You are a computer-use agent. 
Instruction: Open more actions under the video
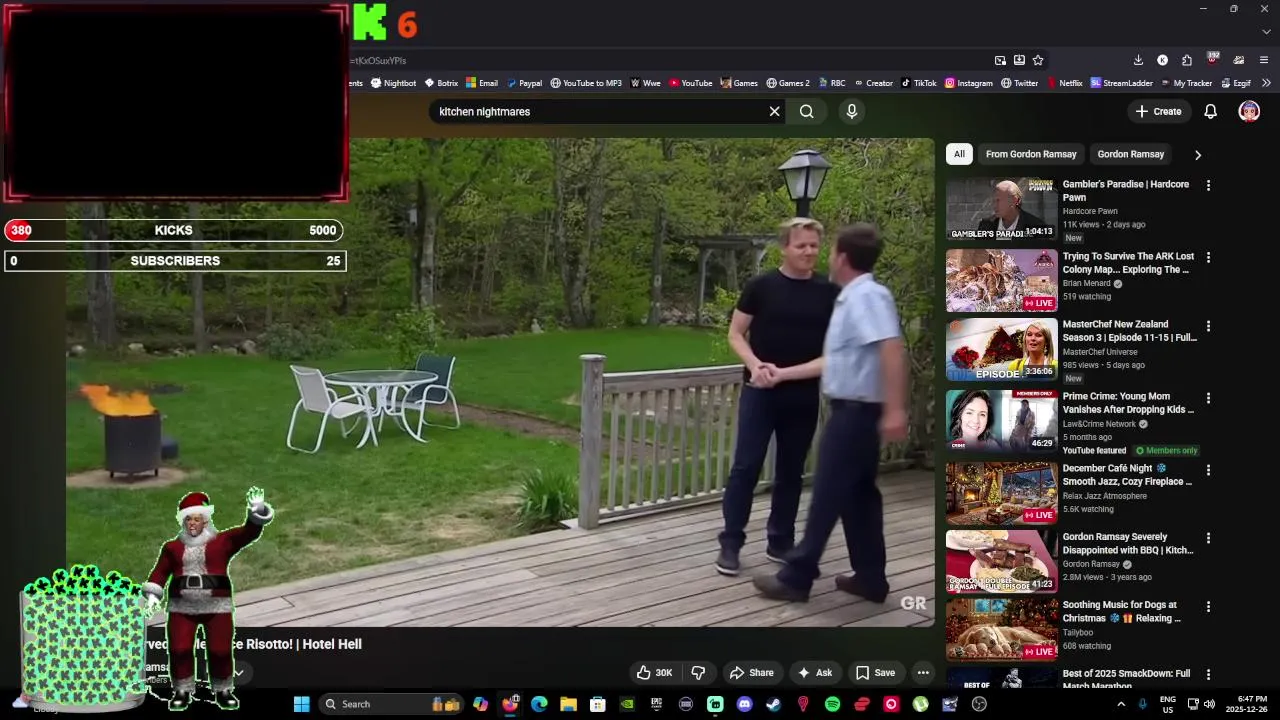point(923,673)
